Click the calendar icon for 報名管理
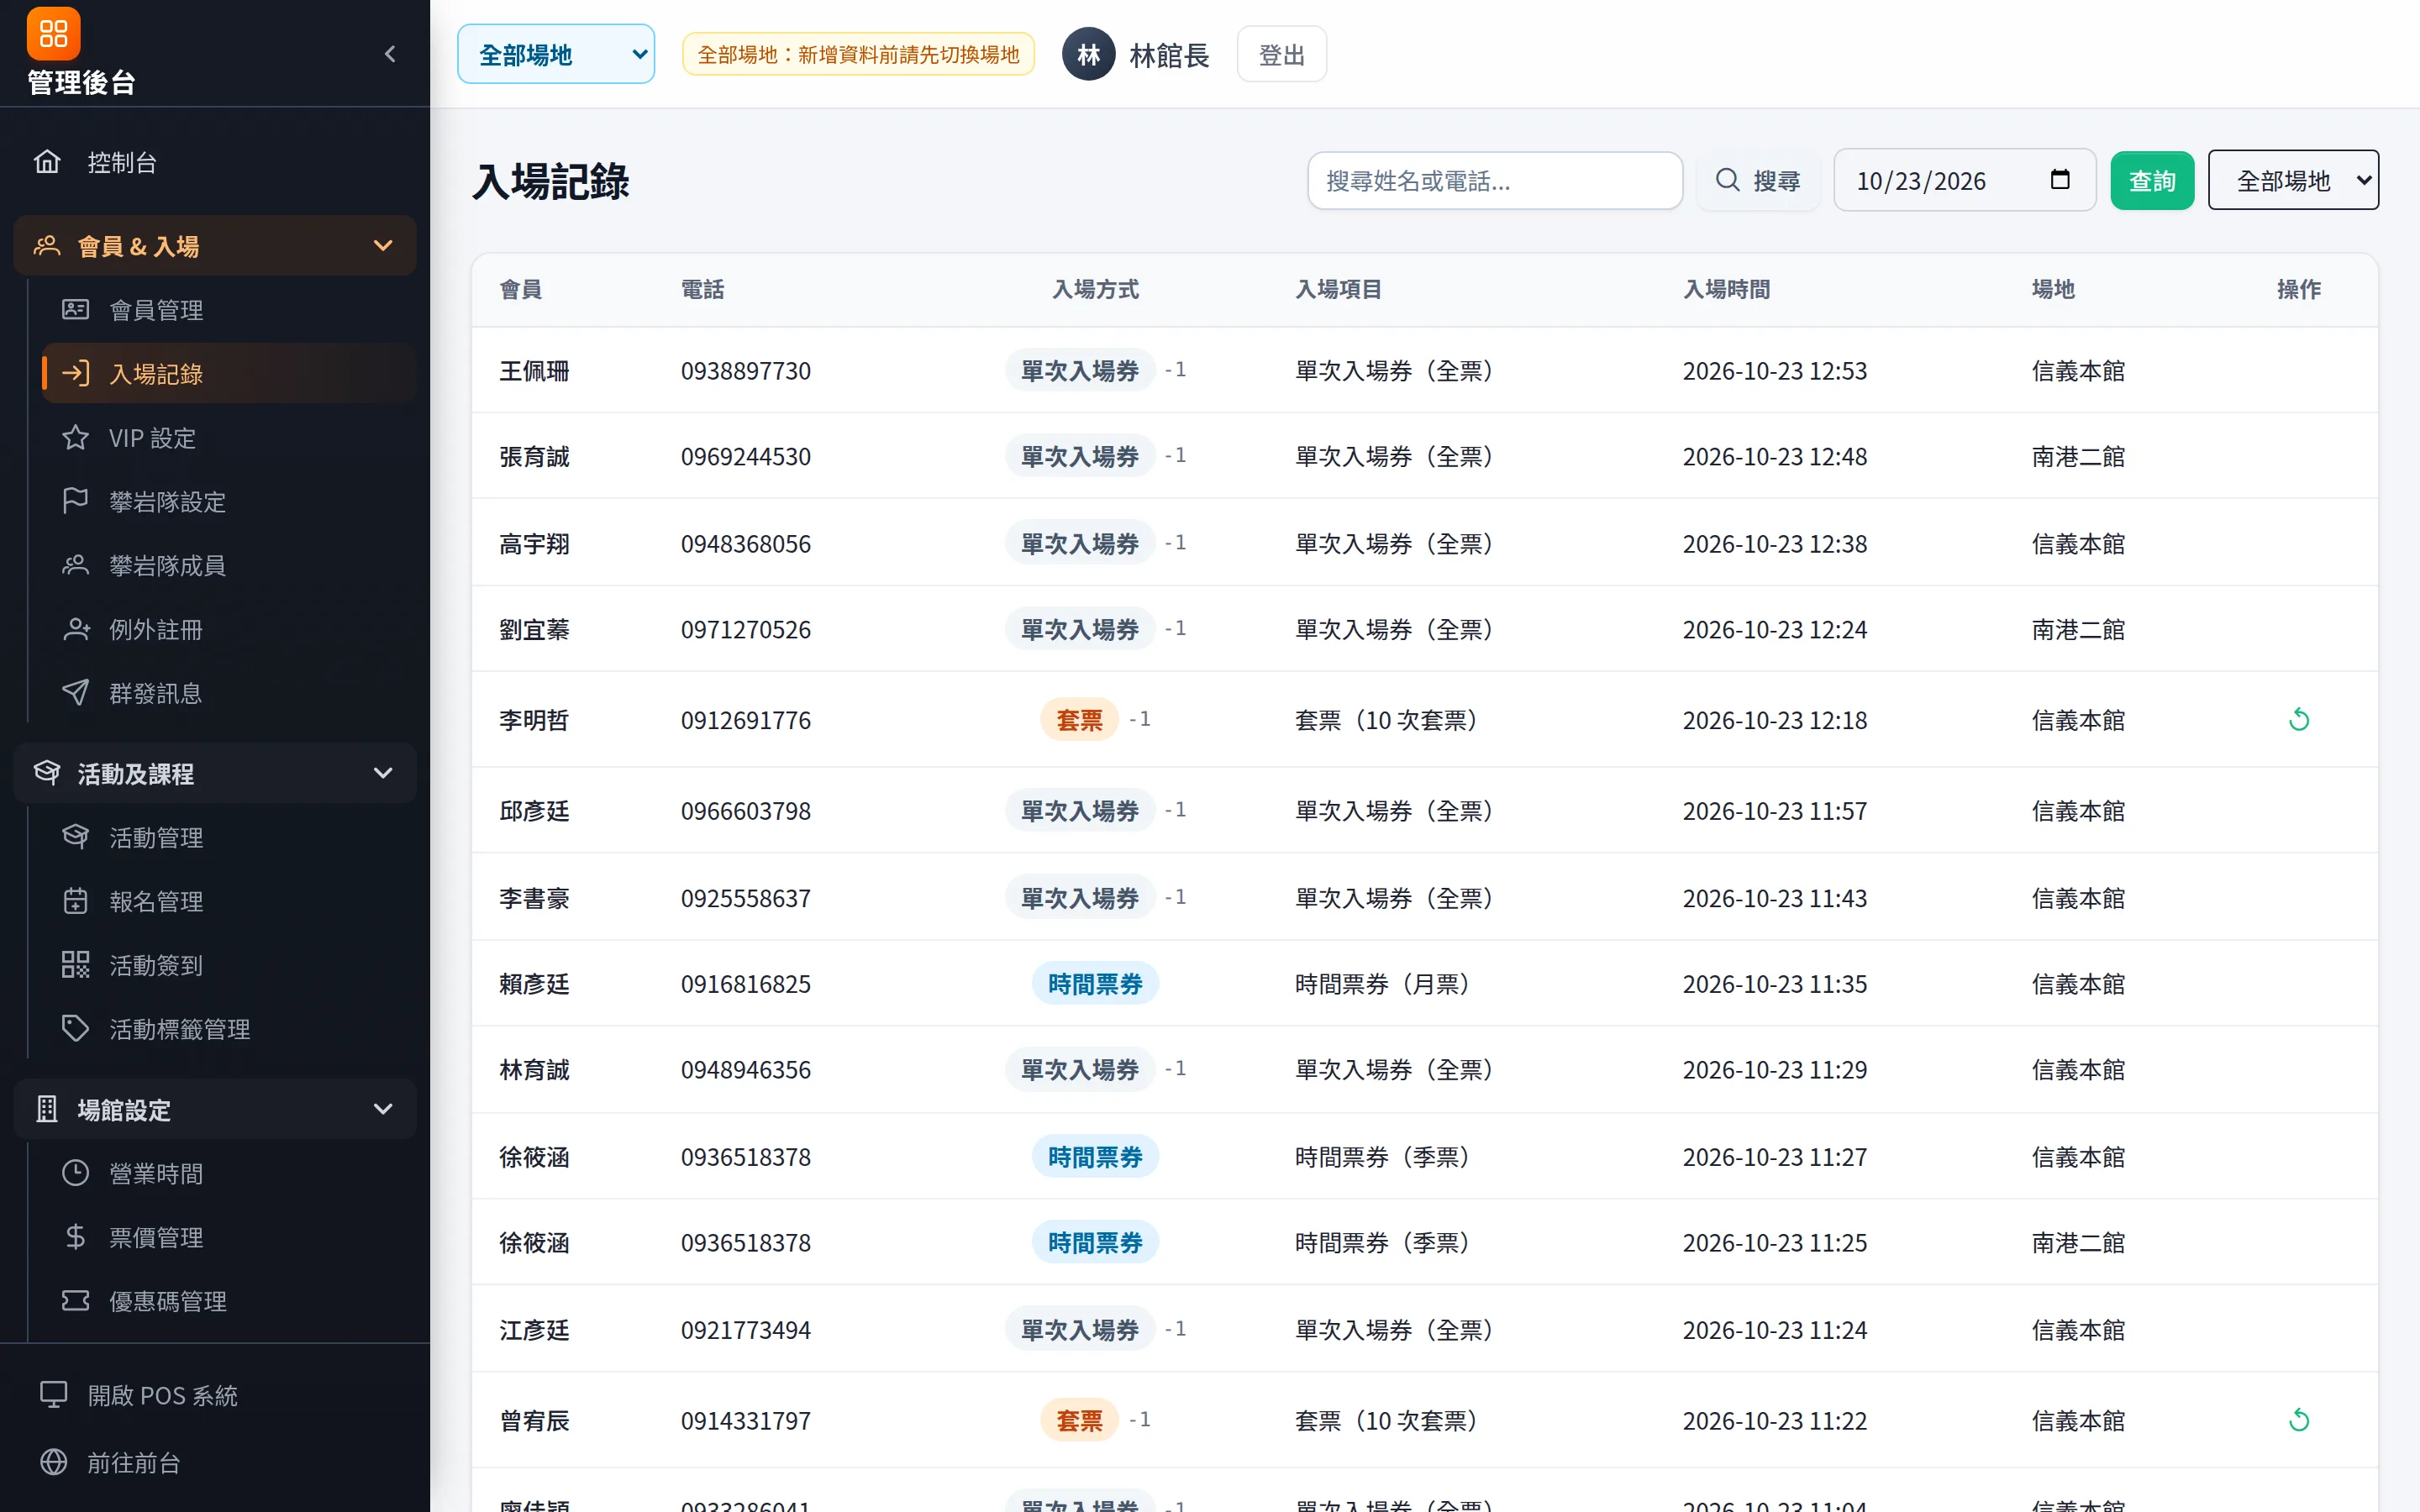The width and height of the screenshot is (2420, 1512). (75, 901)
